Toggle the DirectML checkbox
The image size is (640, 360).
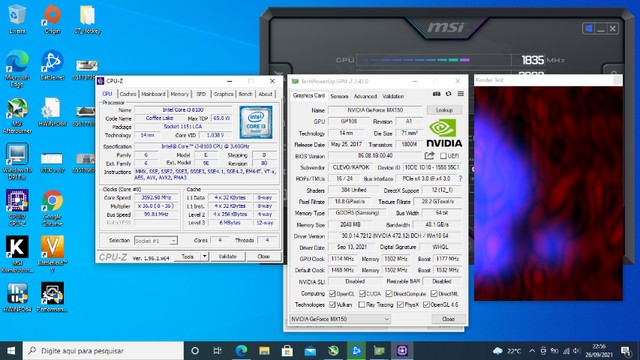pyautogui.click(x=433, y=293)
